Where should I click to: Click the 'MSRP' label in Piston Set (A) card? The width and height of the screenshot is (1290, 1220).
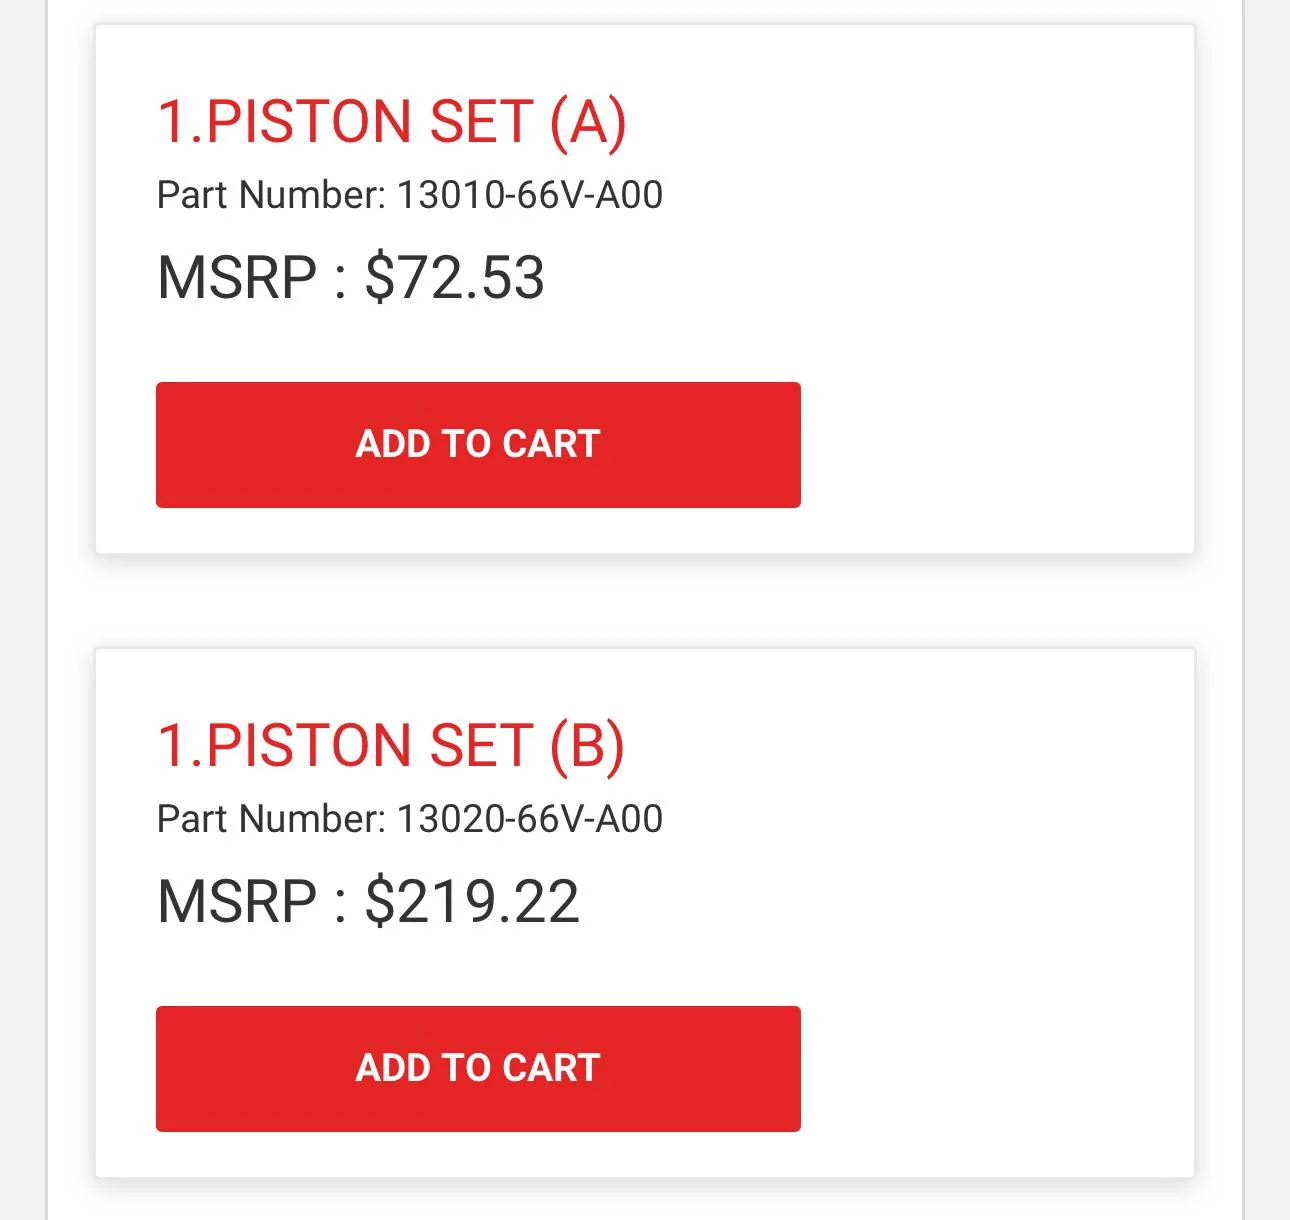point(237,278)
